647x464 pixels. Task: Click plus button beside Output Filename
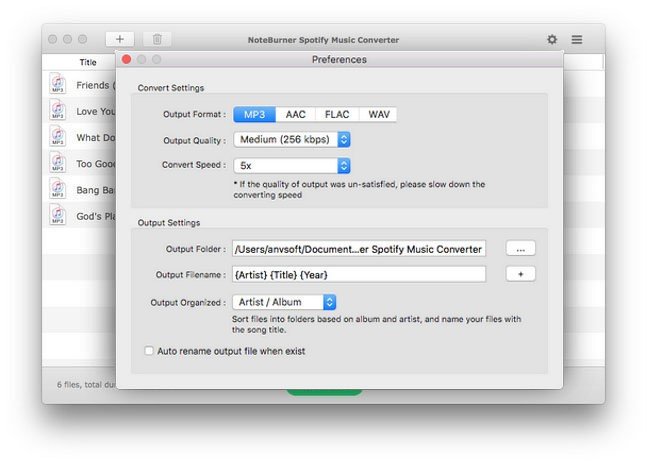520,274
